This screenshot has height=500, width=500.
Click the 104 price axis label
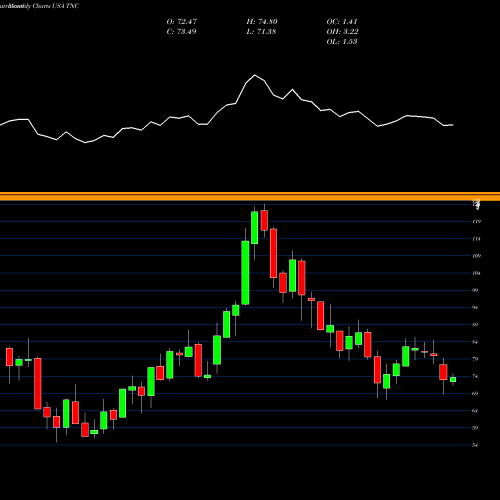click(477, 273)
